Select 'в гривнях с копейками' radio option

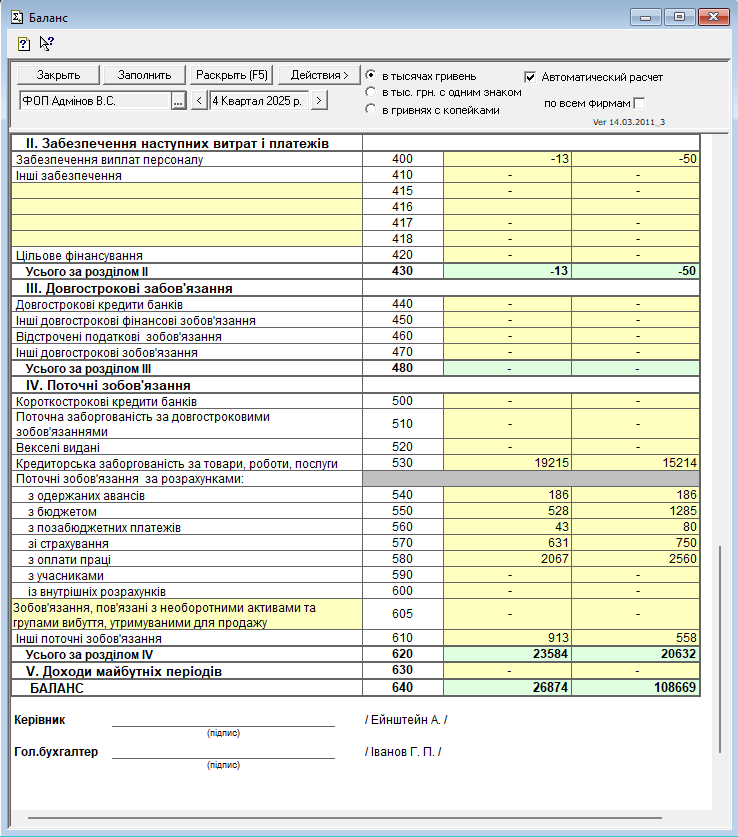tap(371, 109)
